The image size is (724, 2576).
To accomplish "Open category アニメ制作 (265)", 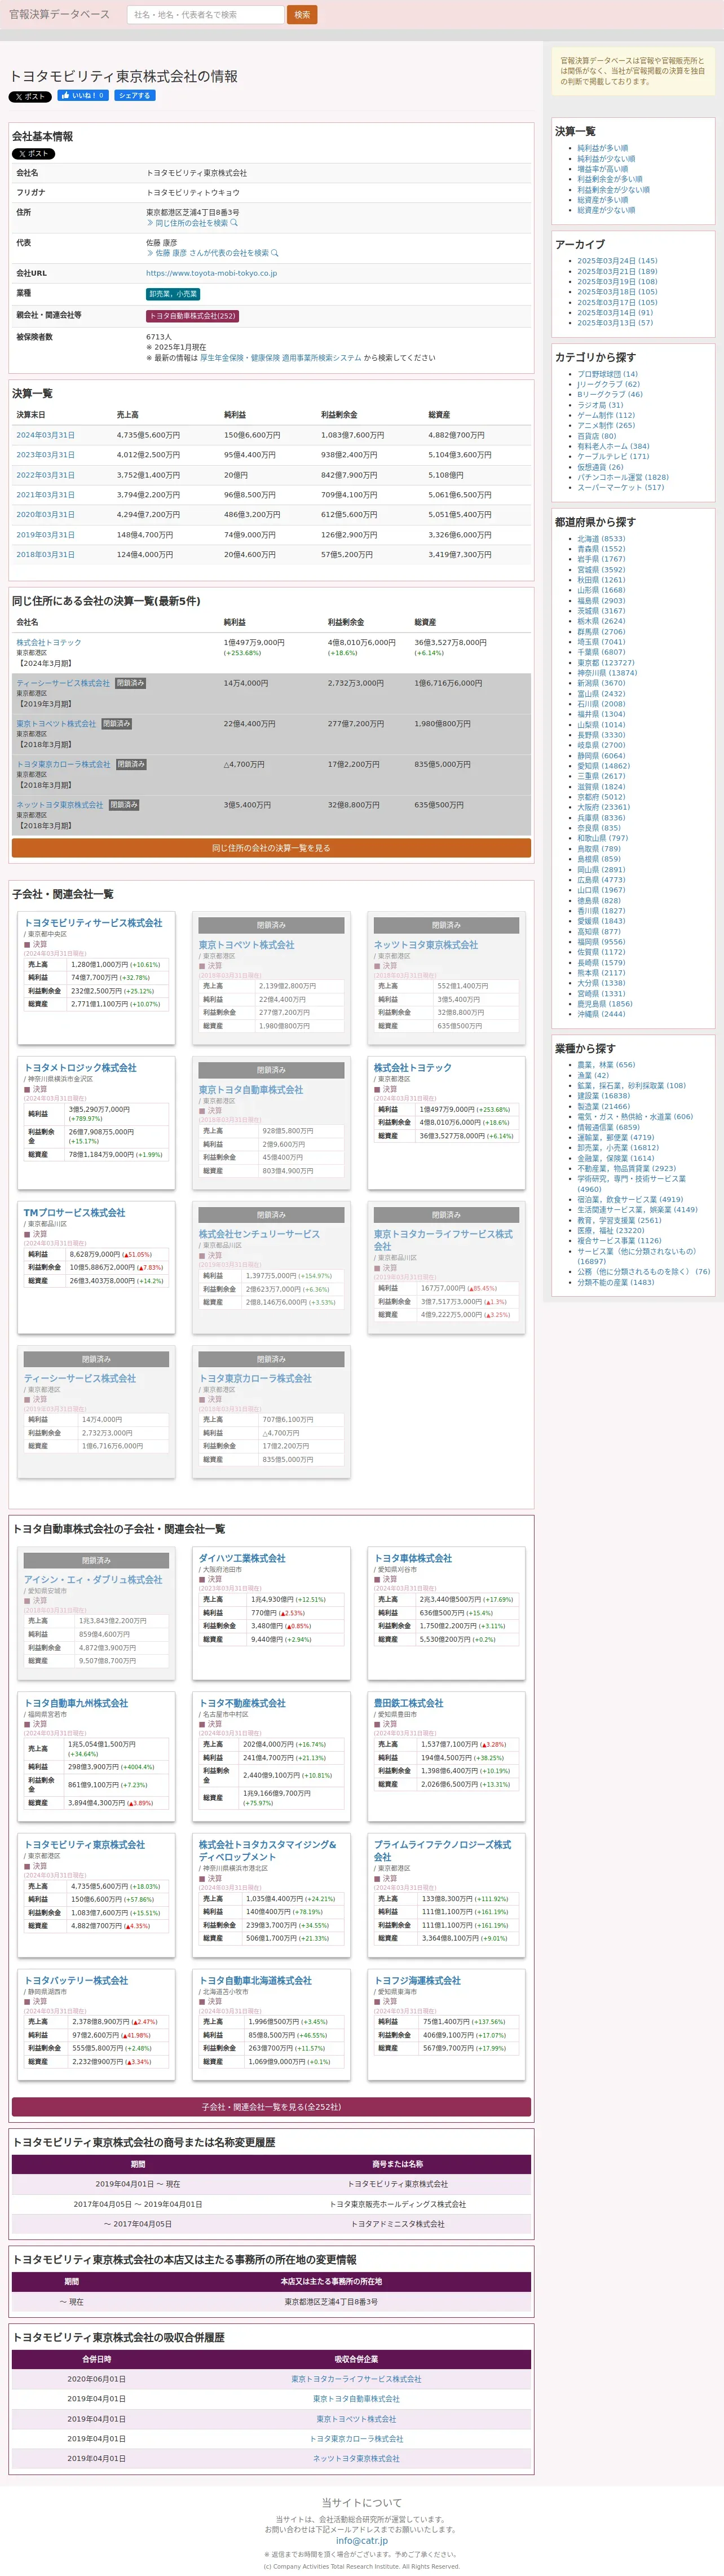I will (x=606, y=426).
